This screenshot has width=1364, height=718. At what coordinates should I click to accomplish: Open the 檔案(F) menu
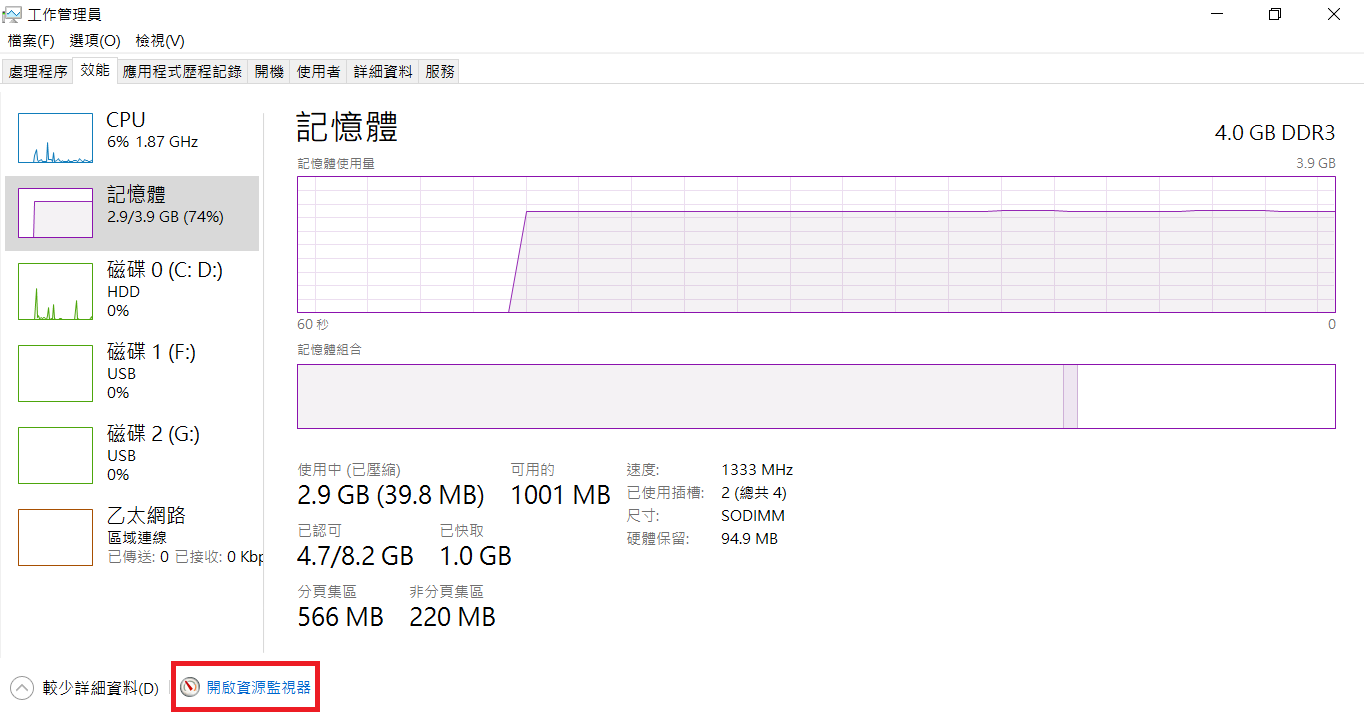[31, 41]
